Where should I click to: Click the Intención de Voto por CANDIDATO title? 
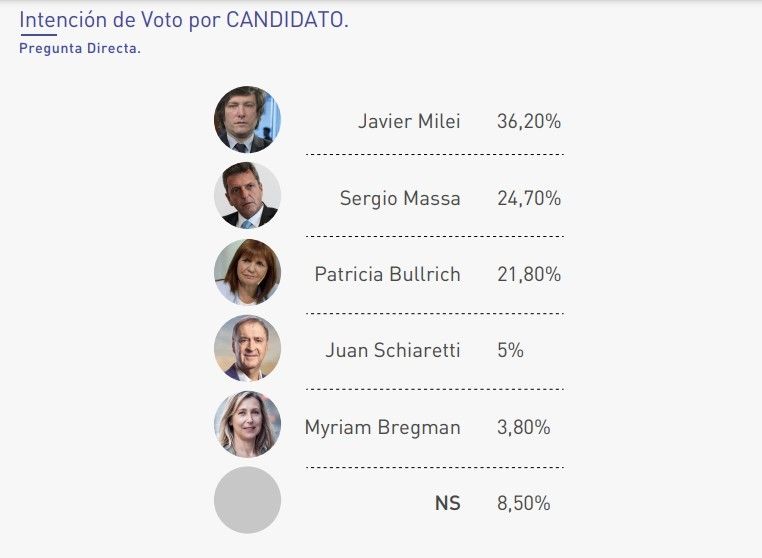[x=184, y=20]
